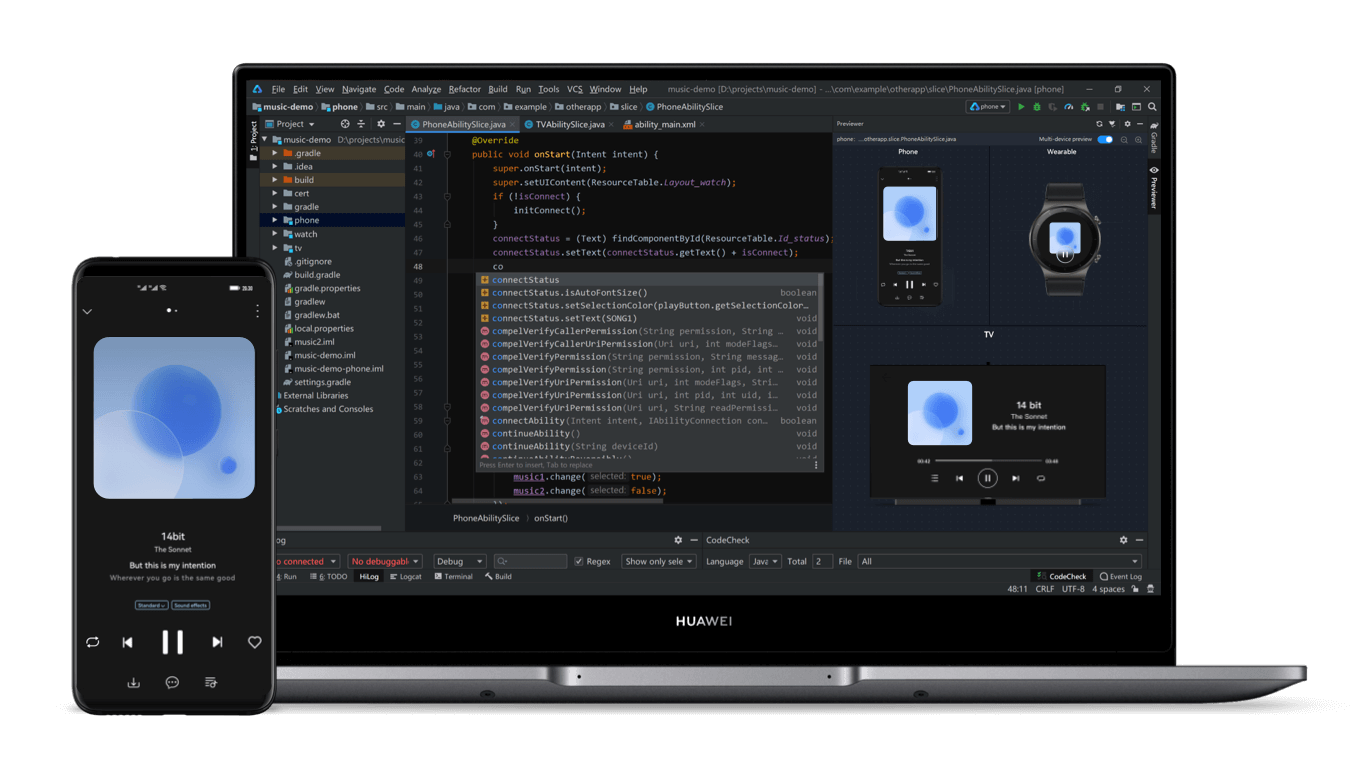Click TV preview playback progress bar
Viewport: 1363px width, 760px height.
pos(987,461)
